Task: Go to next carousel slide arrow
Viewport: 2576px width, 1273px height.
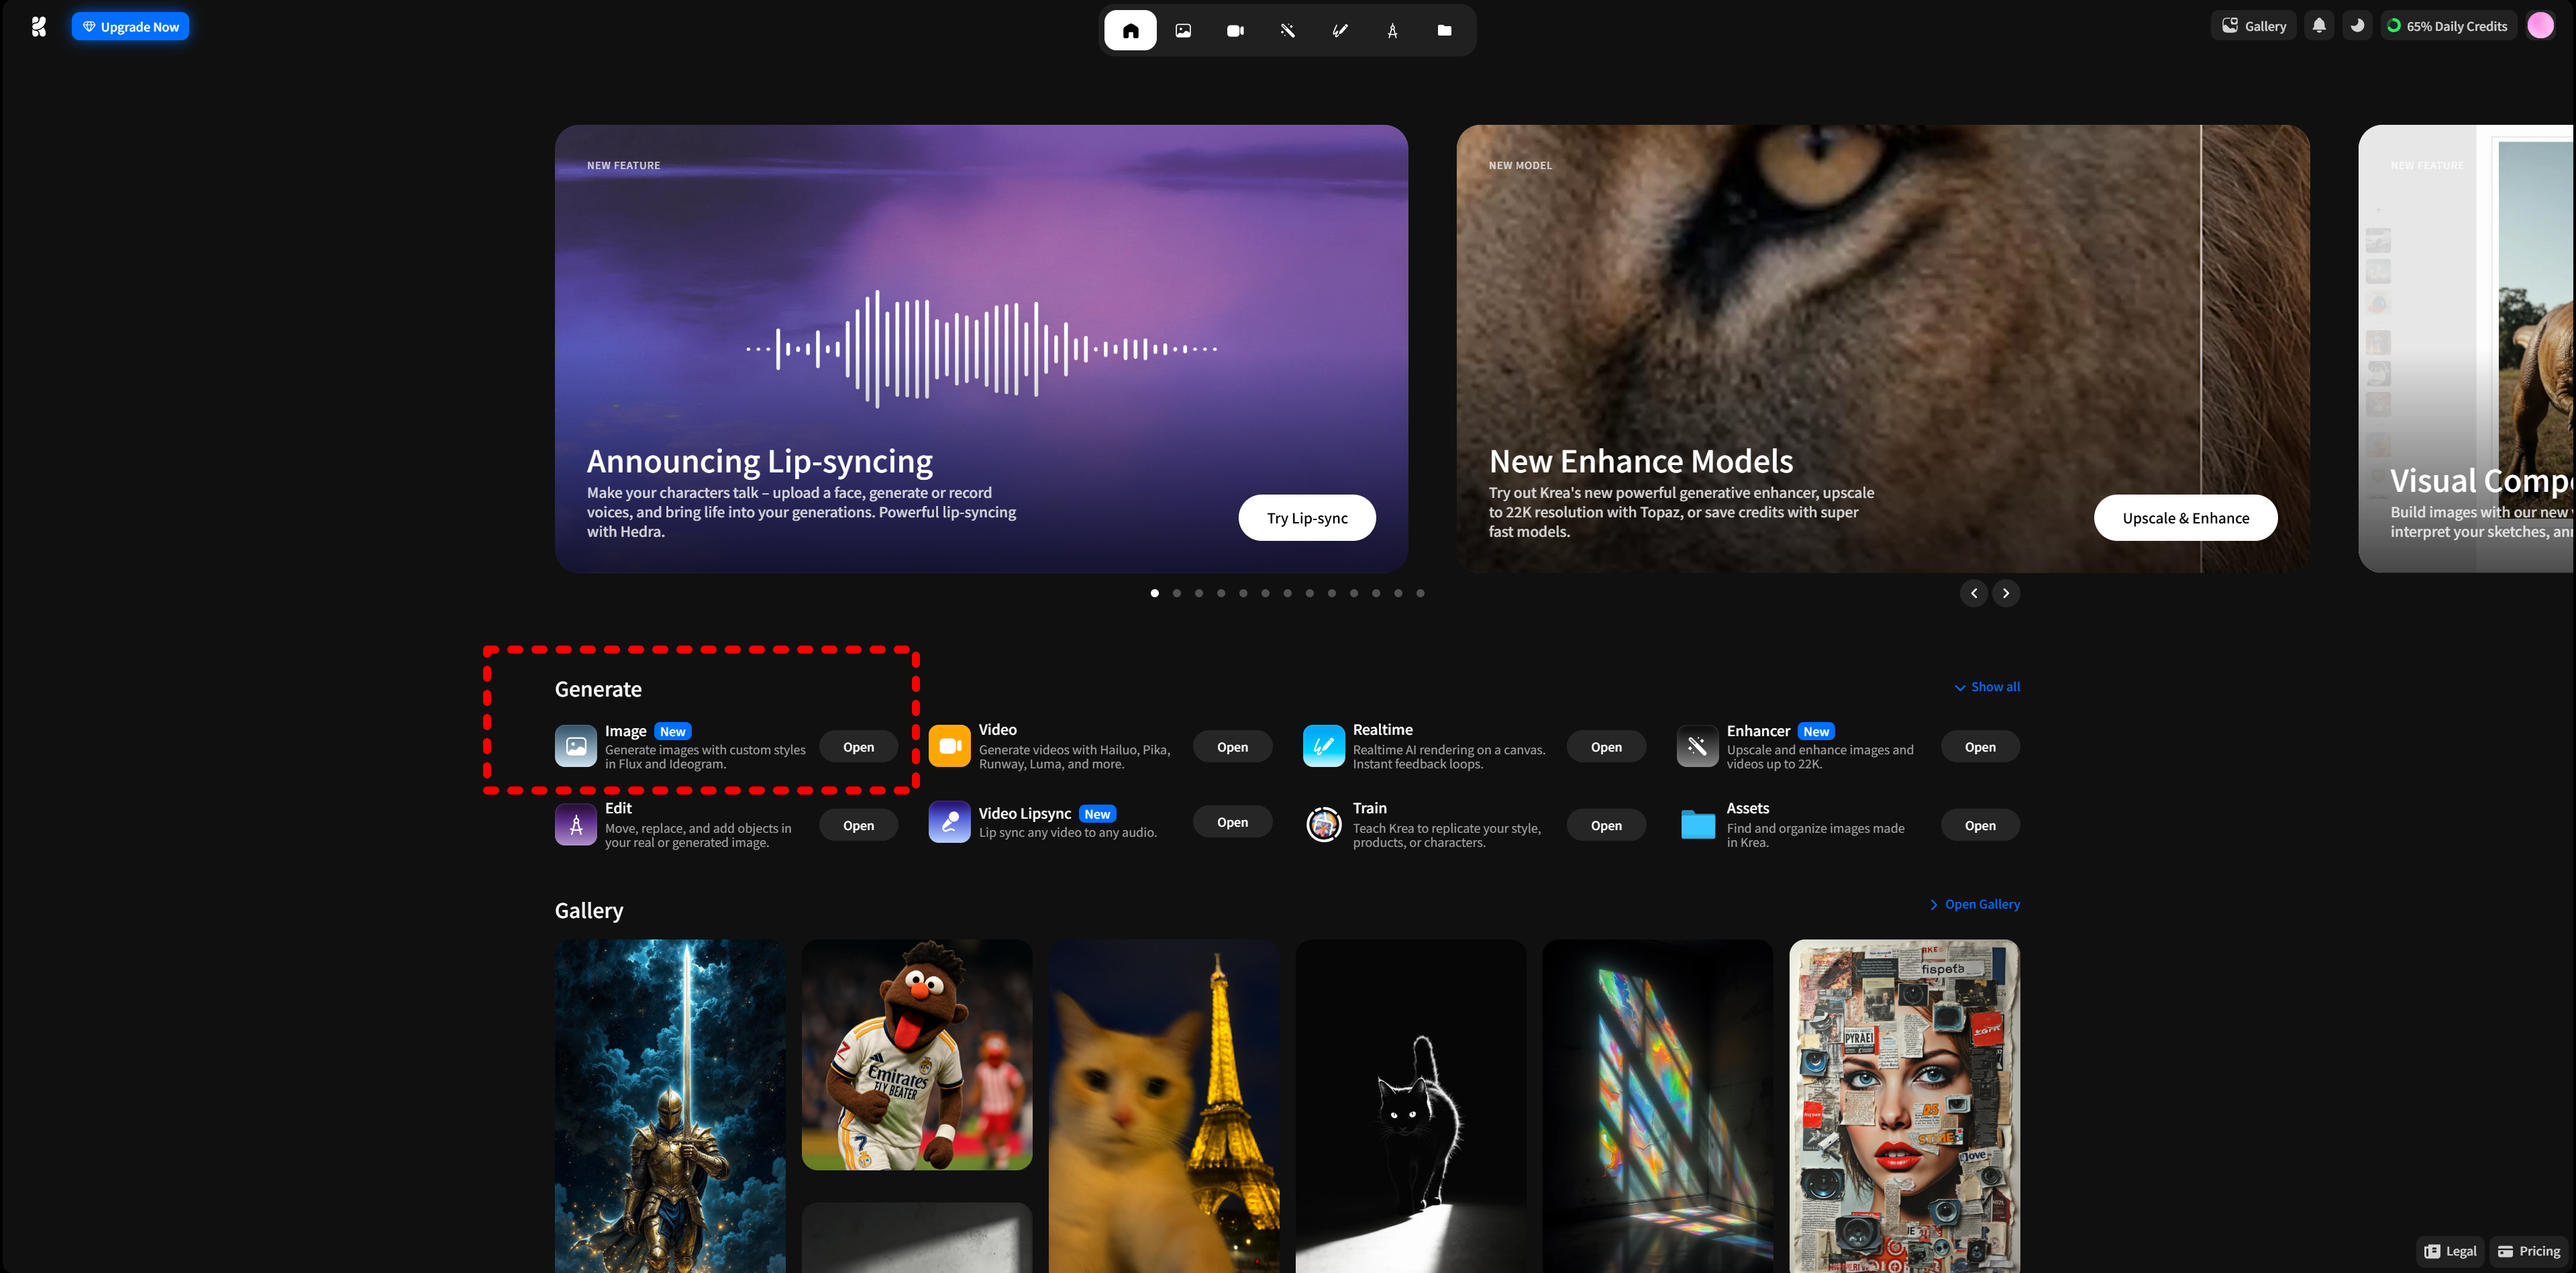Action: tap(2006, 593)
